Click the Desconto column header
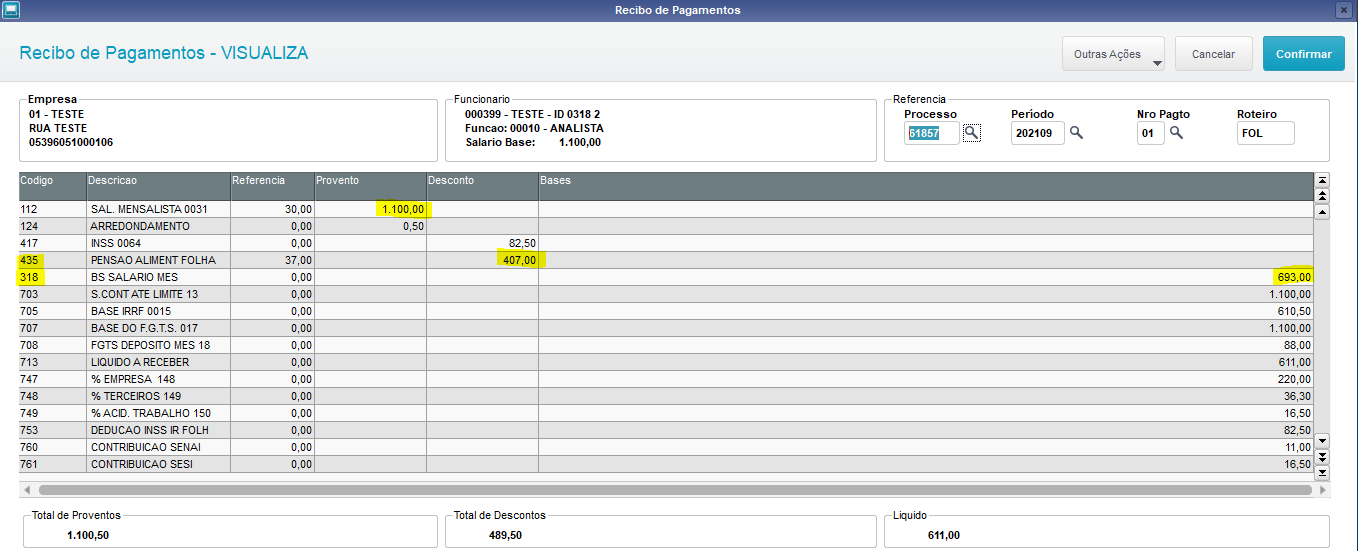 (x=482, y=186)
